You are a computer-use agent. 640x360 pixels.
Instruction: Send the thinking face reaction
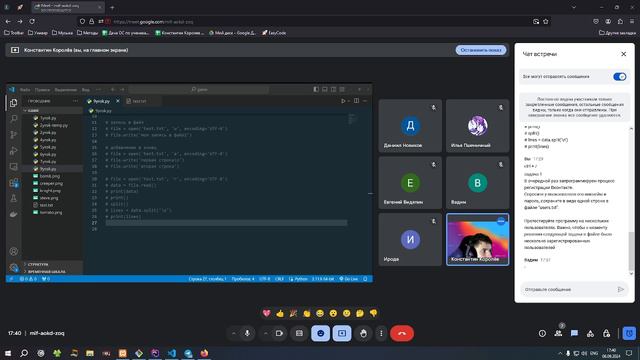pos(360,313)
